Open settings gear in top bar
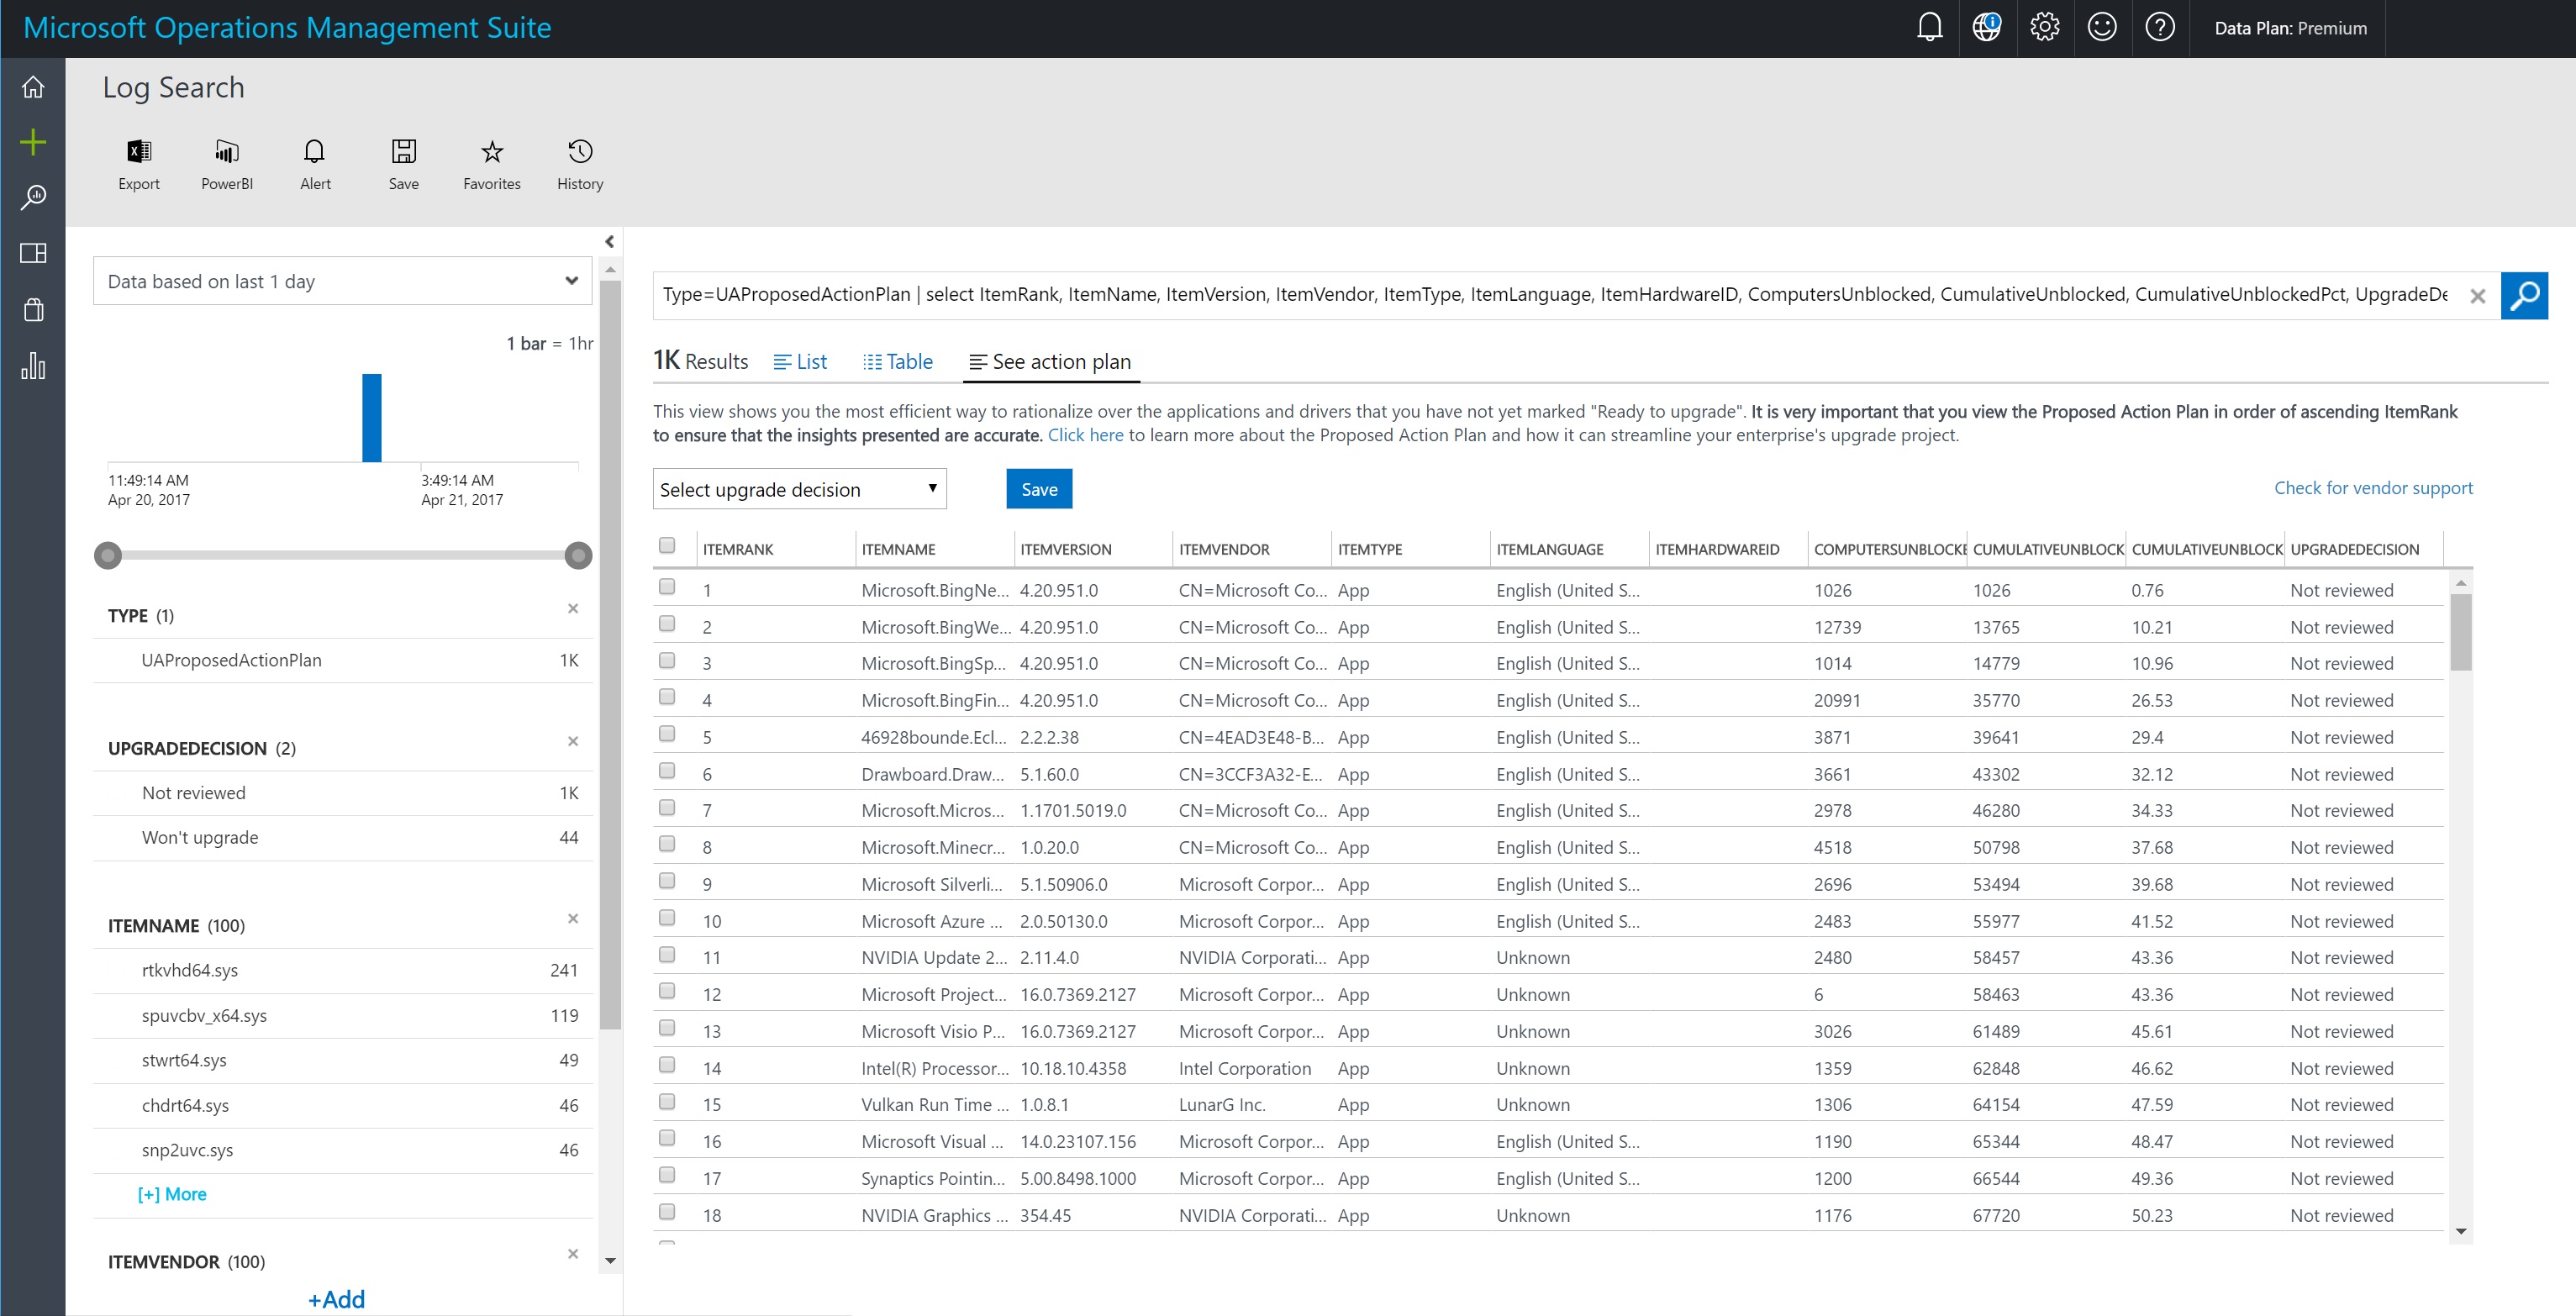The height and width of the screenshot is (1316, 2576). (2044, 27)
